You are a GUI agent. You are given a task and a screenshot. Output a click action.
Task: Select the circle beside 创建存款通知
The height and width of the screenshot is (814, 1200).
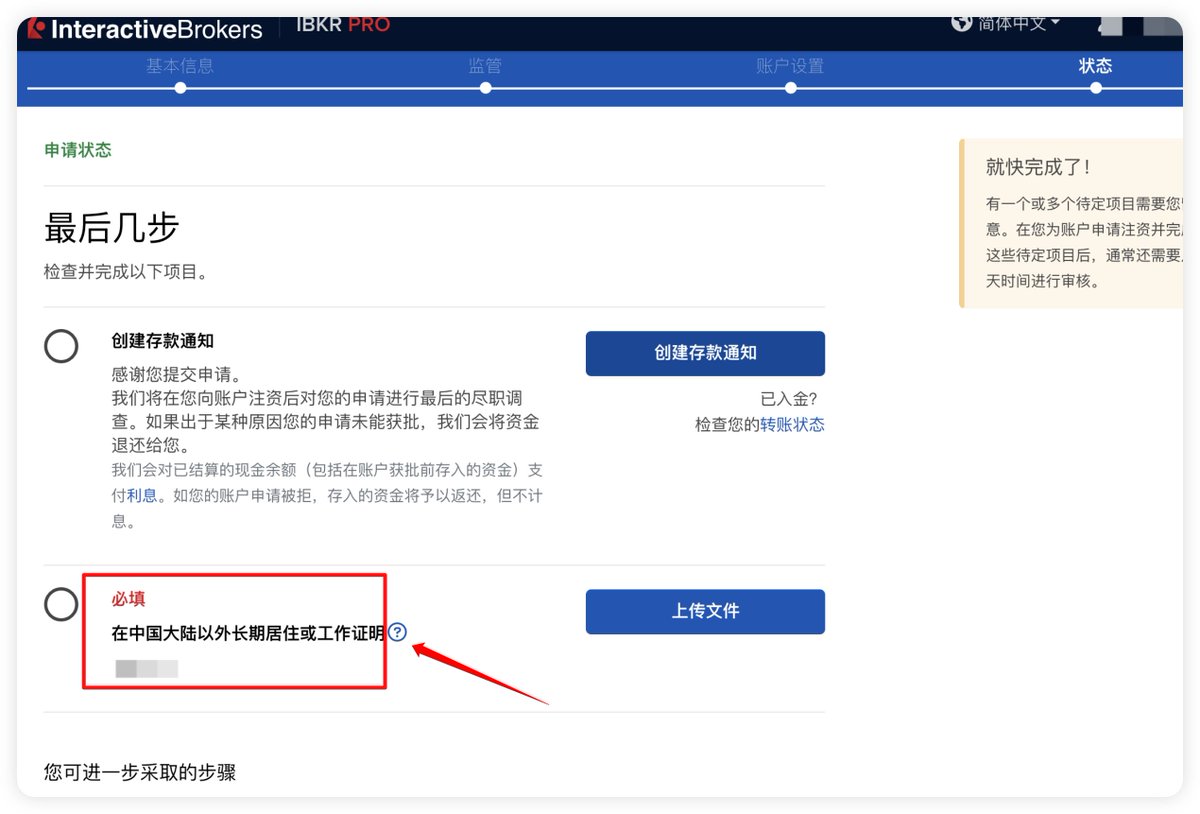pyautogui.click(x=61, y=346)
